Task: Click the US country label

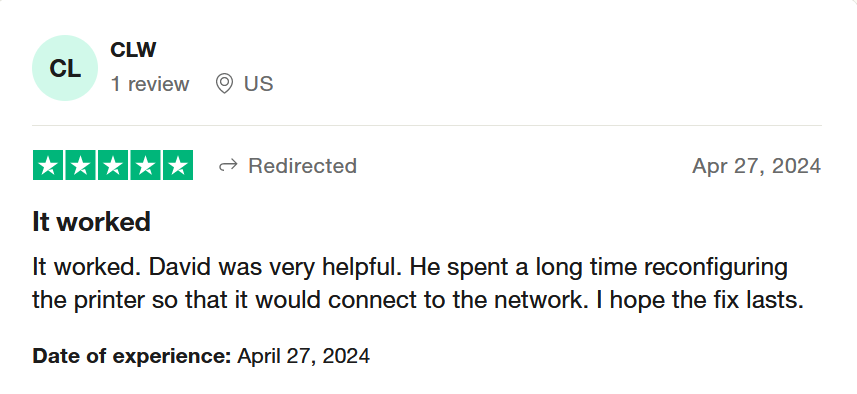Action: (x=259, y=84)
